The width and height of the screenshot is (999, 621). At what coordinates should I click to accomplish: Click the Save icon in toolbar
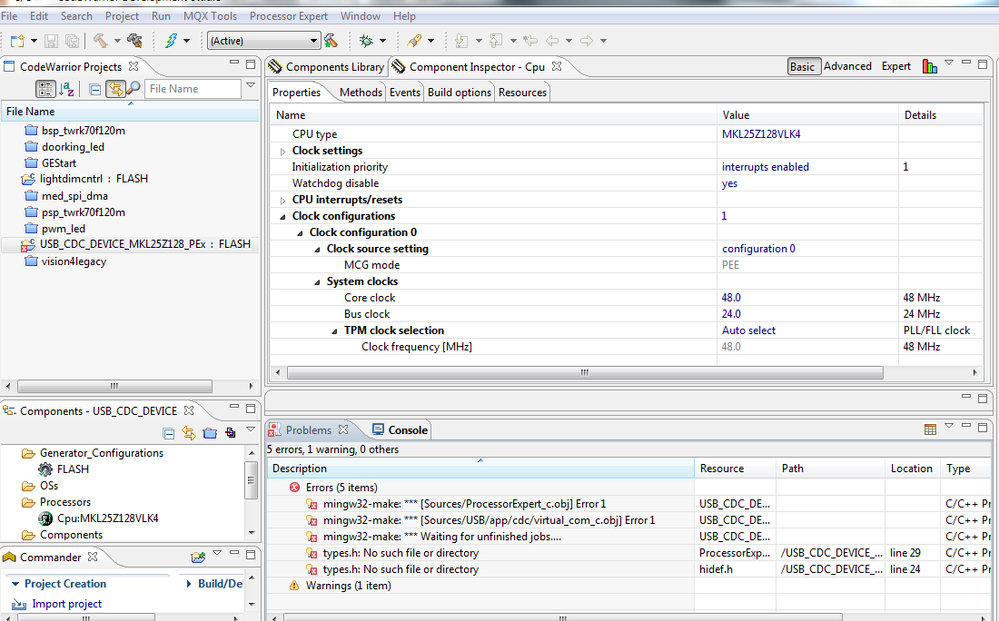tap(51, 41)
